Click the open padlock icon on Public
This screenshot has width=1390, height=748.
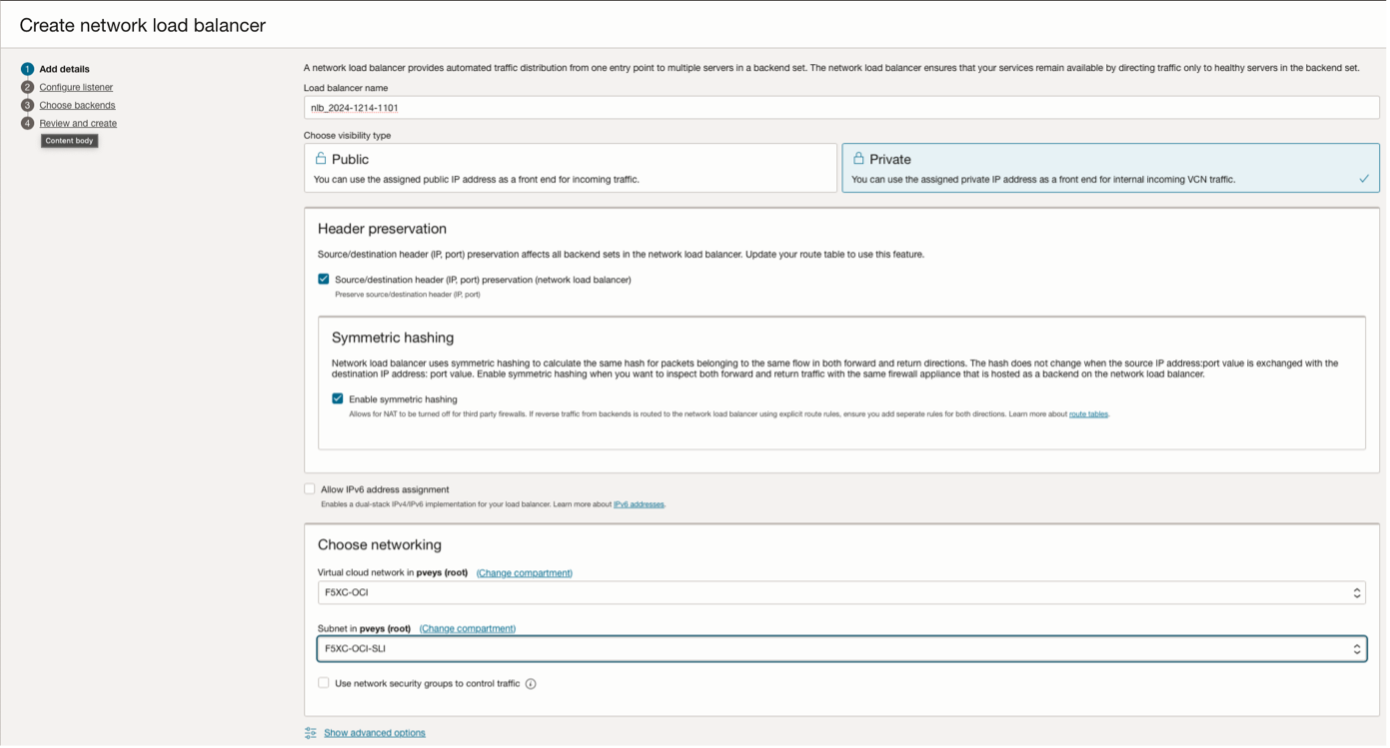[321, 159]
